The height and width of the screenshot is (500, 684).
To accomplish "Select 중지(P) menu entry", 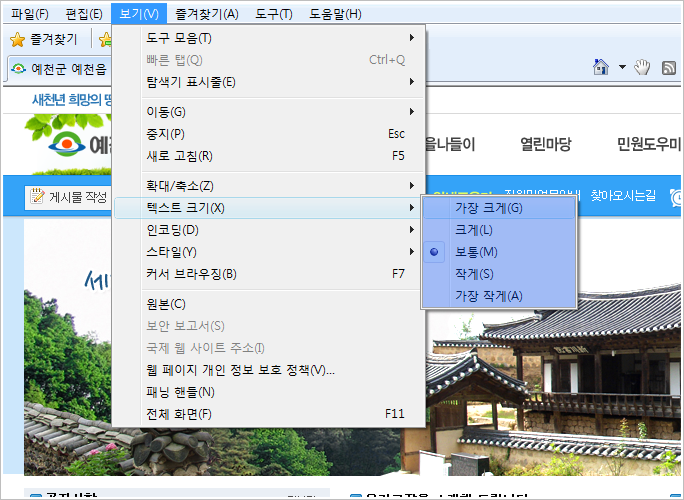I will (x=269, y=134).
